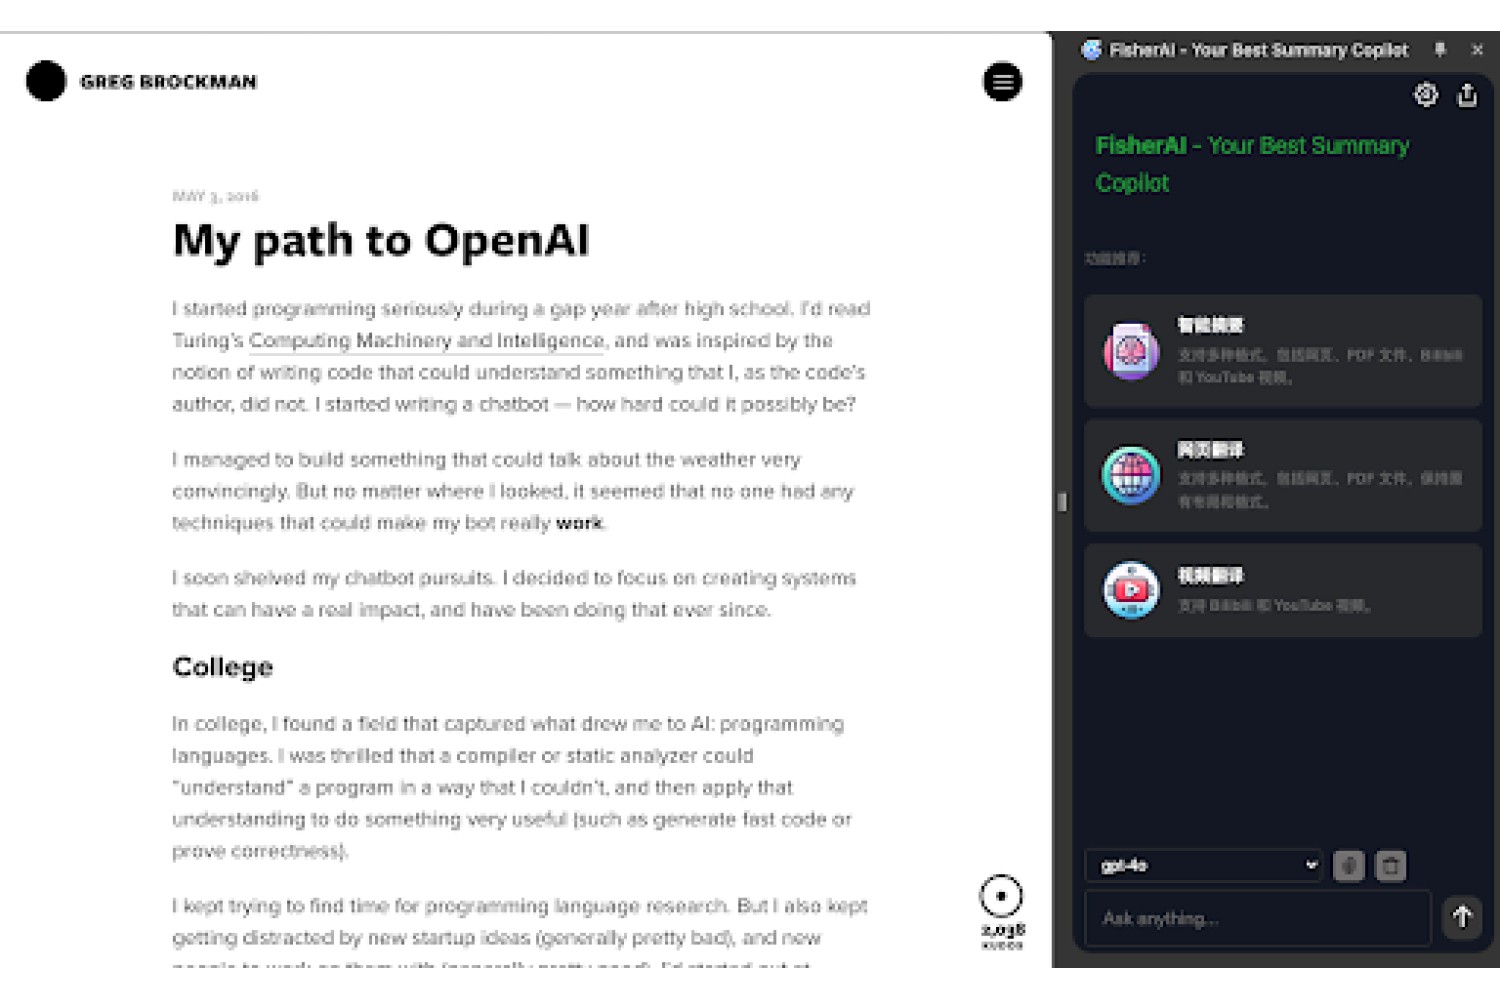Open FisherAI settings gear icon
Viewport: 1500px width, 1000px height.
[x=1426, y=94]
